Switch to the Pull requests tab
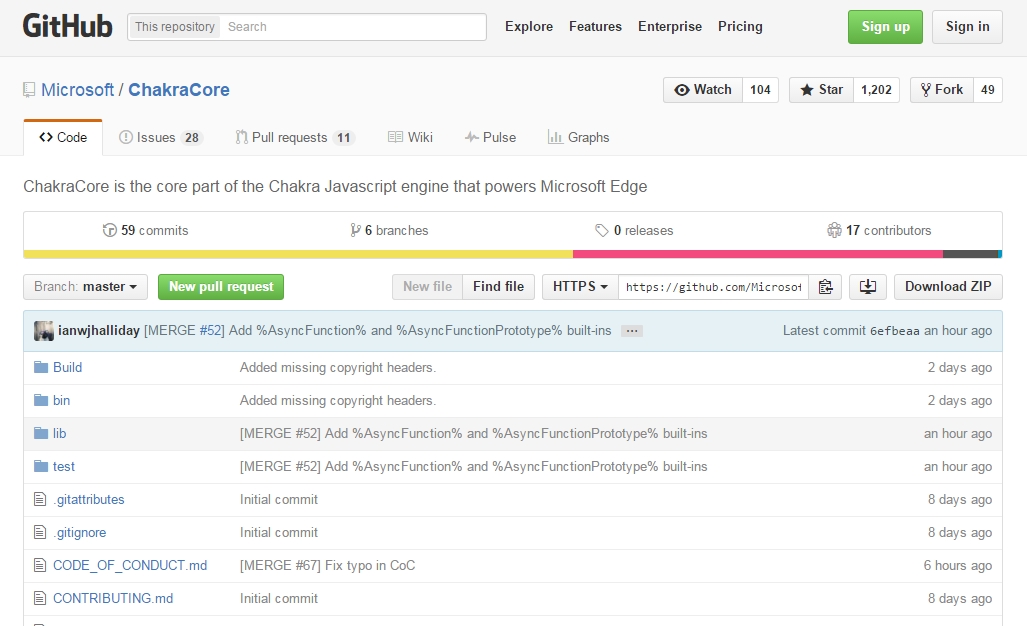The width and height of the screenshot is (1027, 626). (287, 137)
